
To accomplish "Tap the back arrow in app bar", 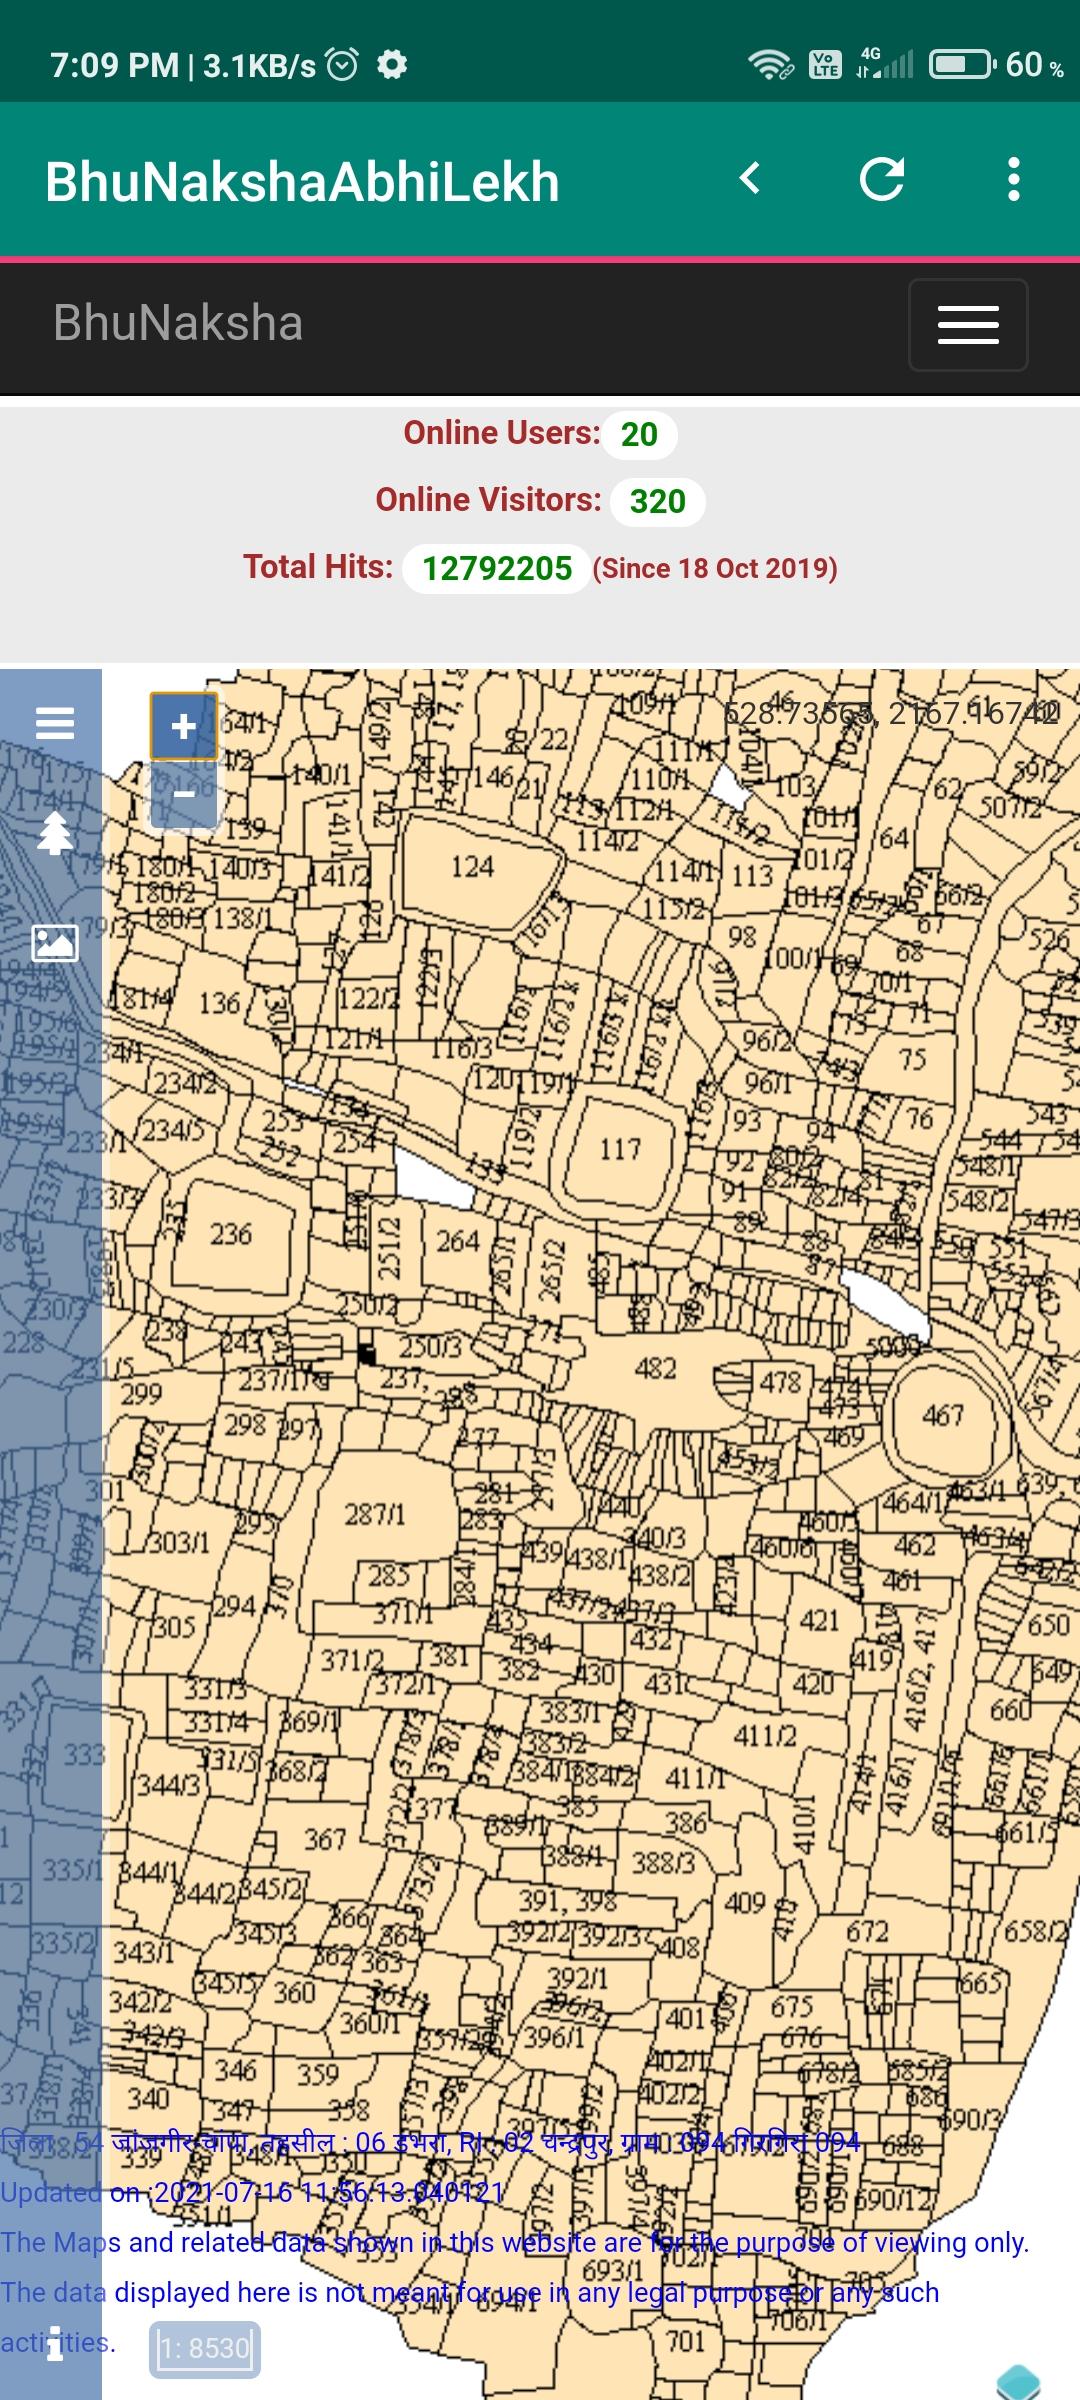I will [x=750, y=179].
